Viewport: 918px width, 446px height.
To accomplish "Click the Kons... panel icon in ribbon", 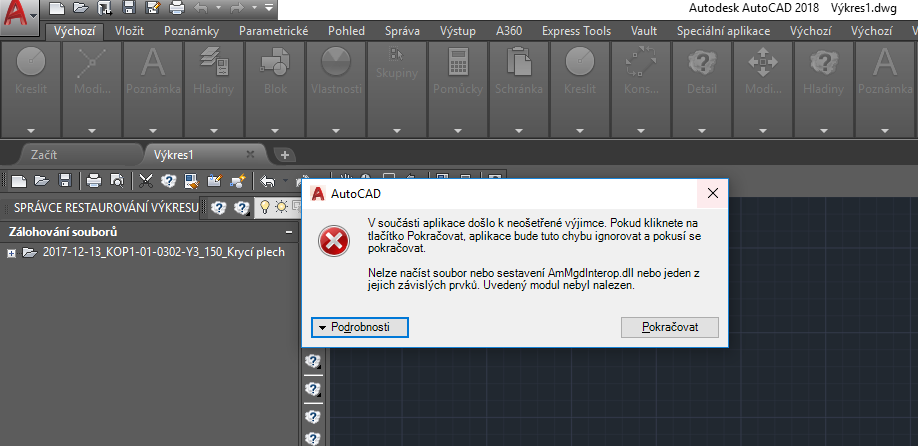I will pos(640,61).
